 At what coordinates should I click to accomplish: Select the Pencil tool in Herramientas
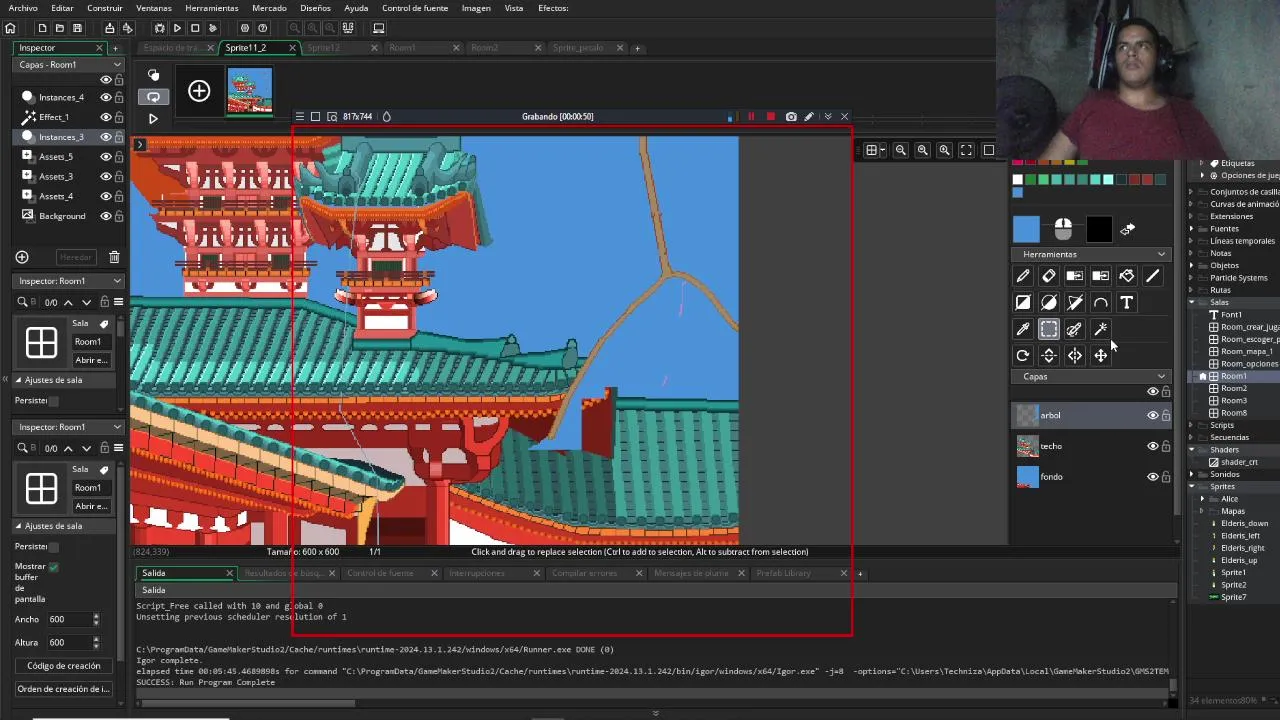click(x=1022, y=276)
